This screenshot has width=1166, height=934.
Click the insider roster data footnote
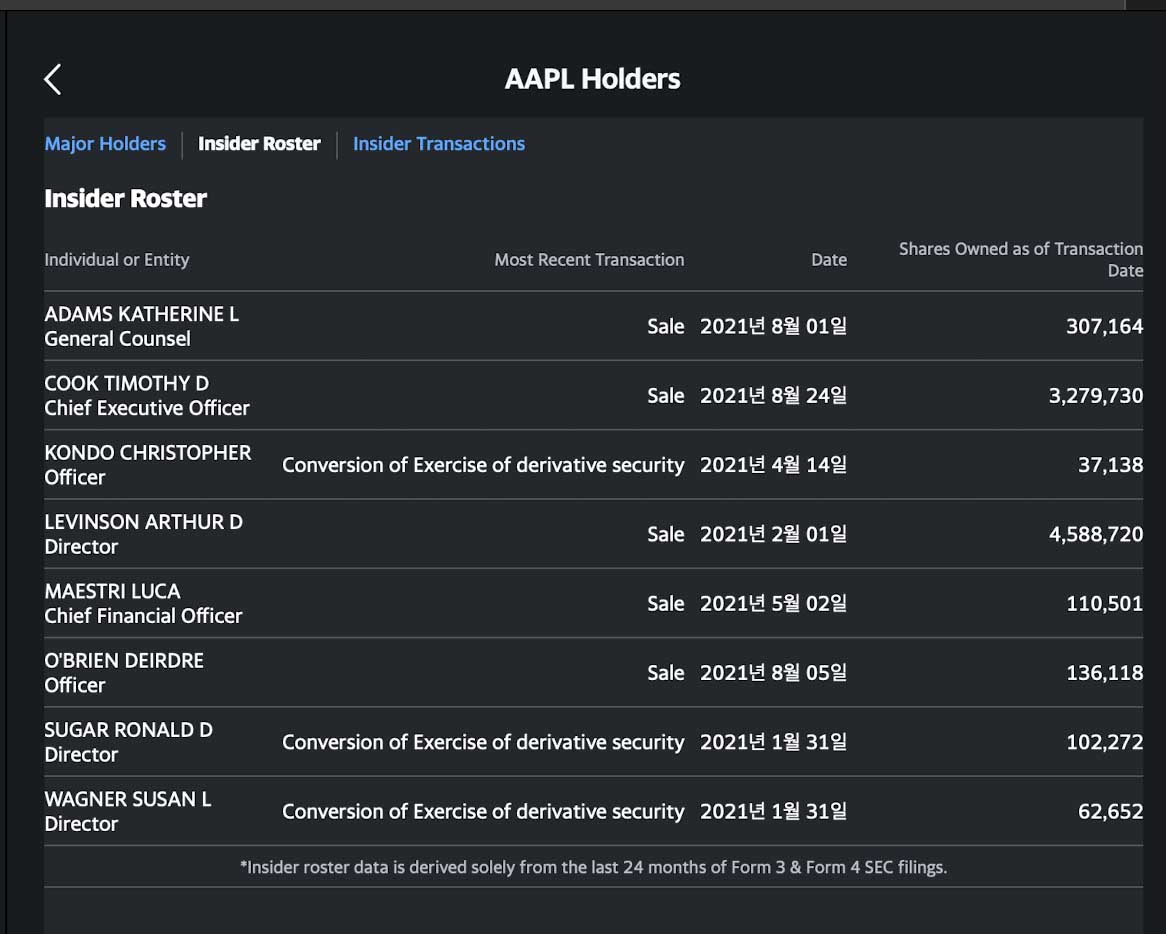tap(593, 867)
